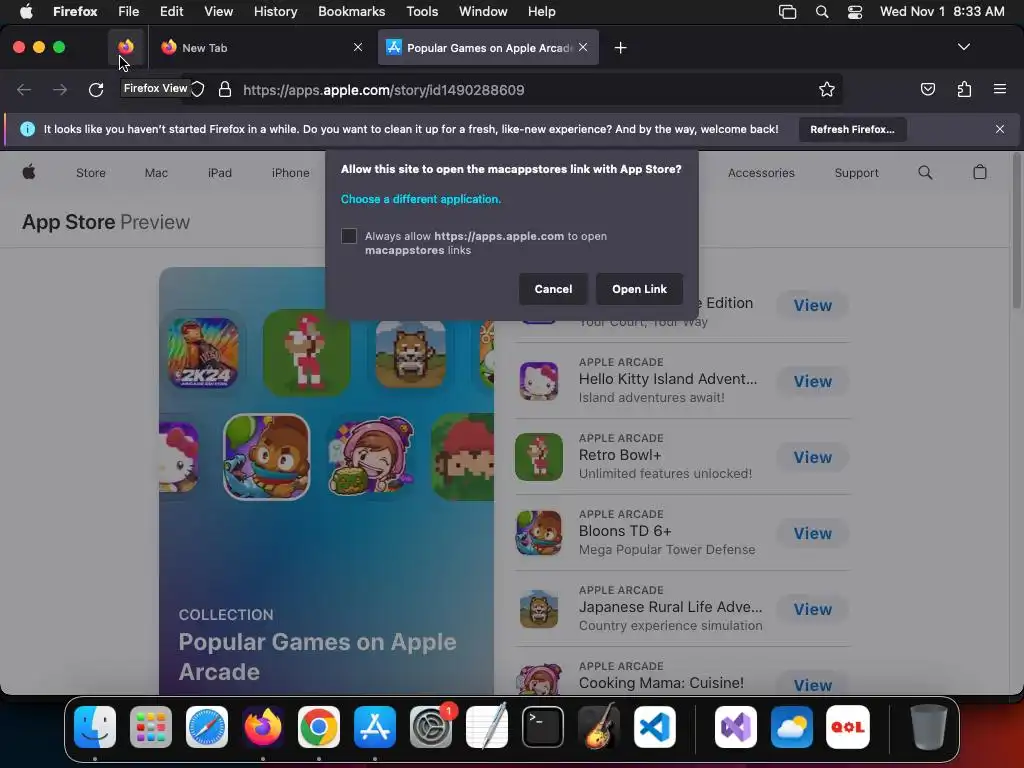Open Firefox application hamburger menu
The image size is (1024, 768).
click(999, 89)
